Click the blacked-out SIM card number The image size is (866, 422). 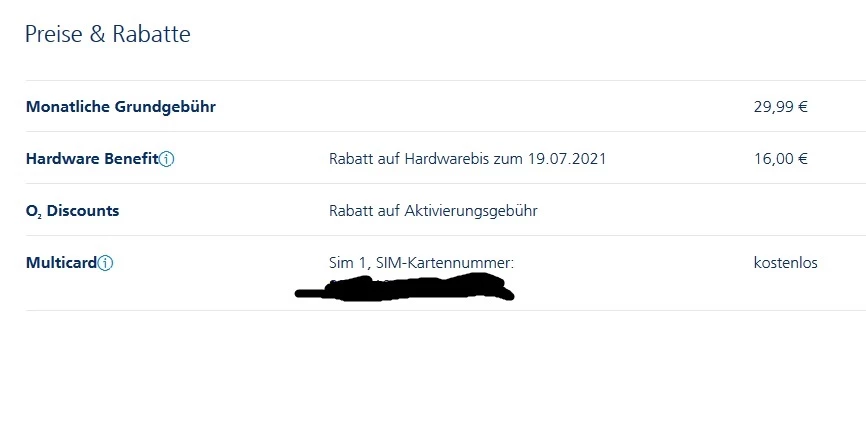click(x=405, y=288)
